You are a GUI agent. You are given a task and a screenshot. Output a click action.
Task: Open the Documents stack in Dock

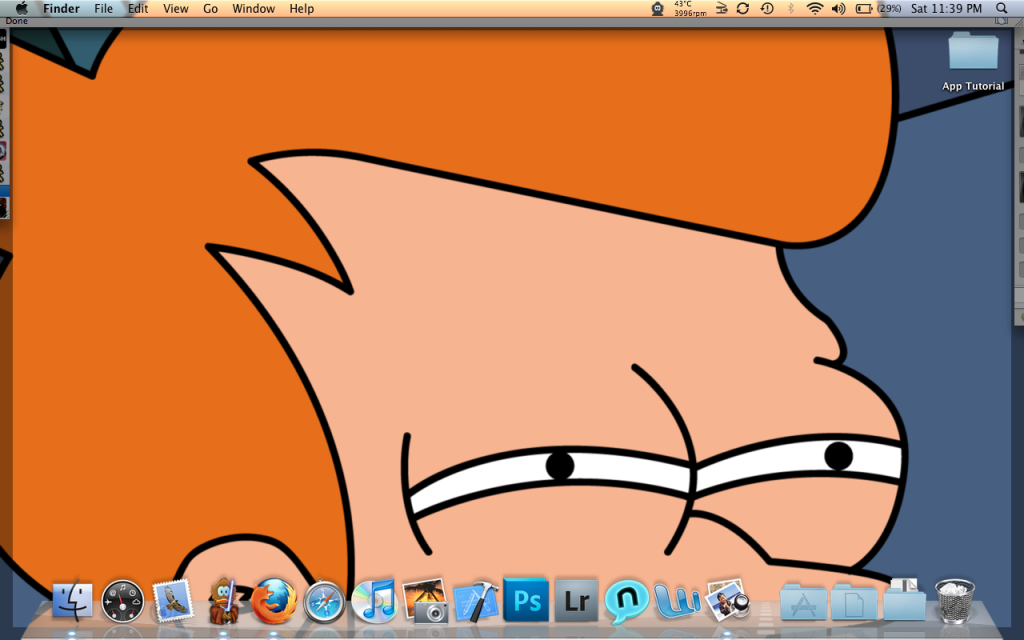pos(854,601)
